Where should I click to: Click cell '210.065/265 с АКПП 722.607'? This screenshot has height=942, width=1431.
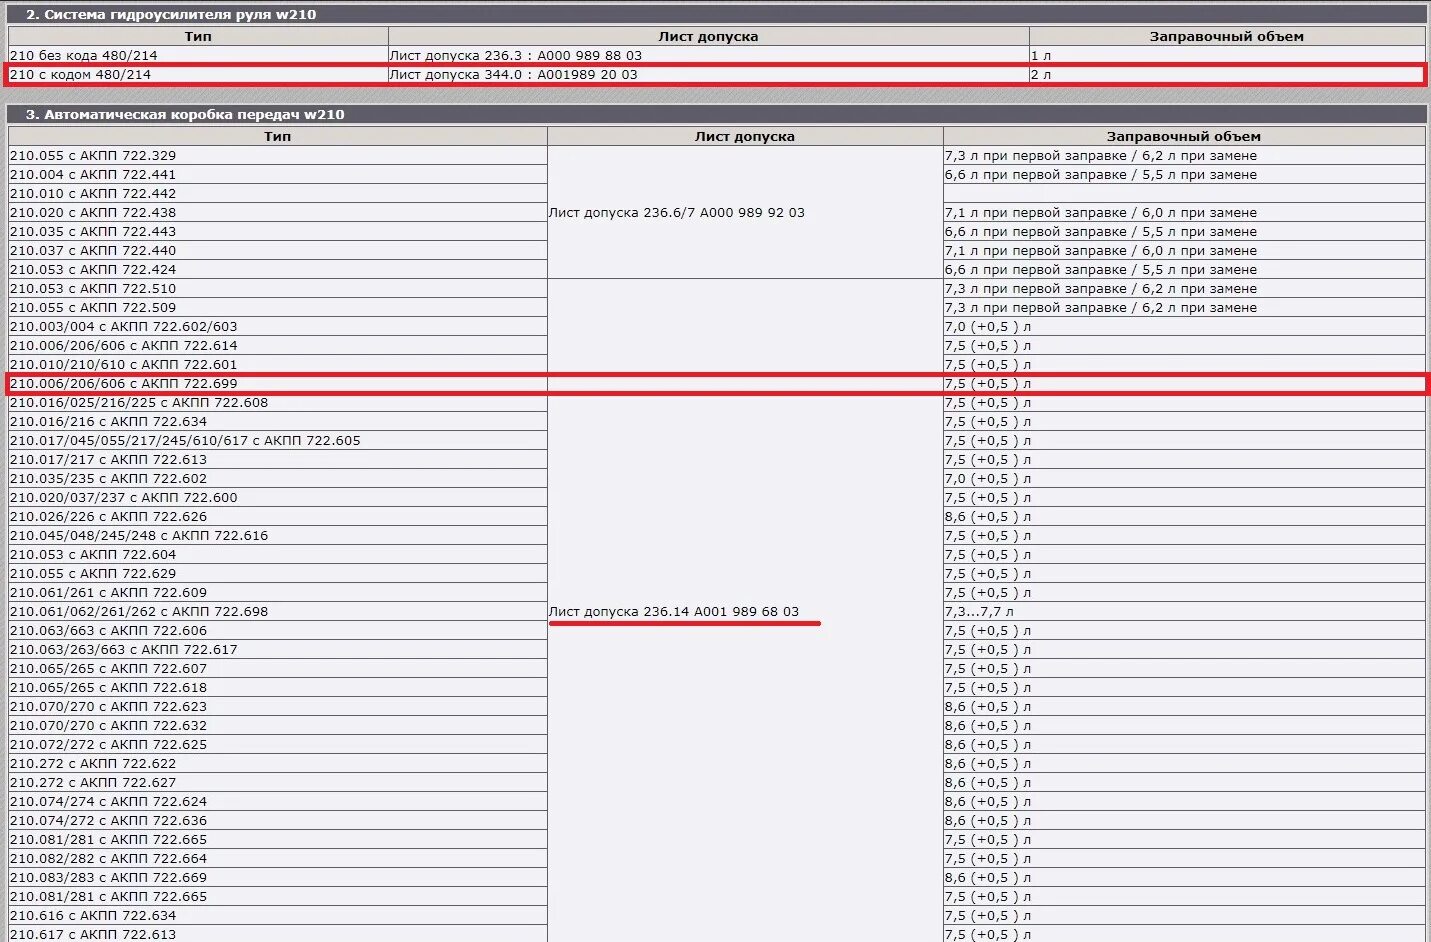pyautogui.click(x=278, y=668)
